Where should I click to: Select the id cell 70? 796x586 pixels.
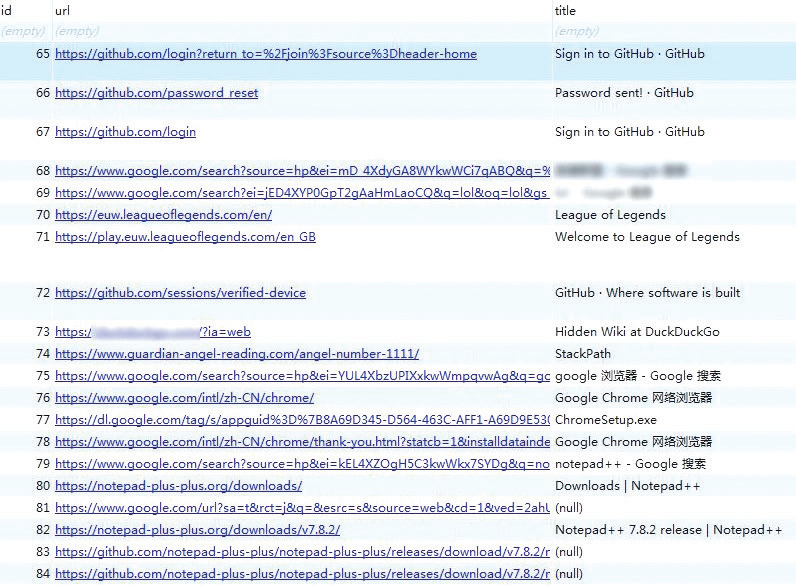(43, 215)
